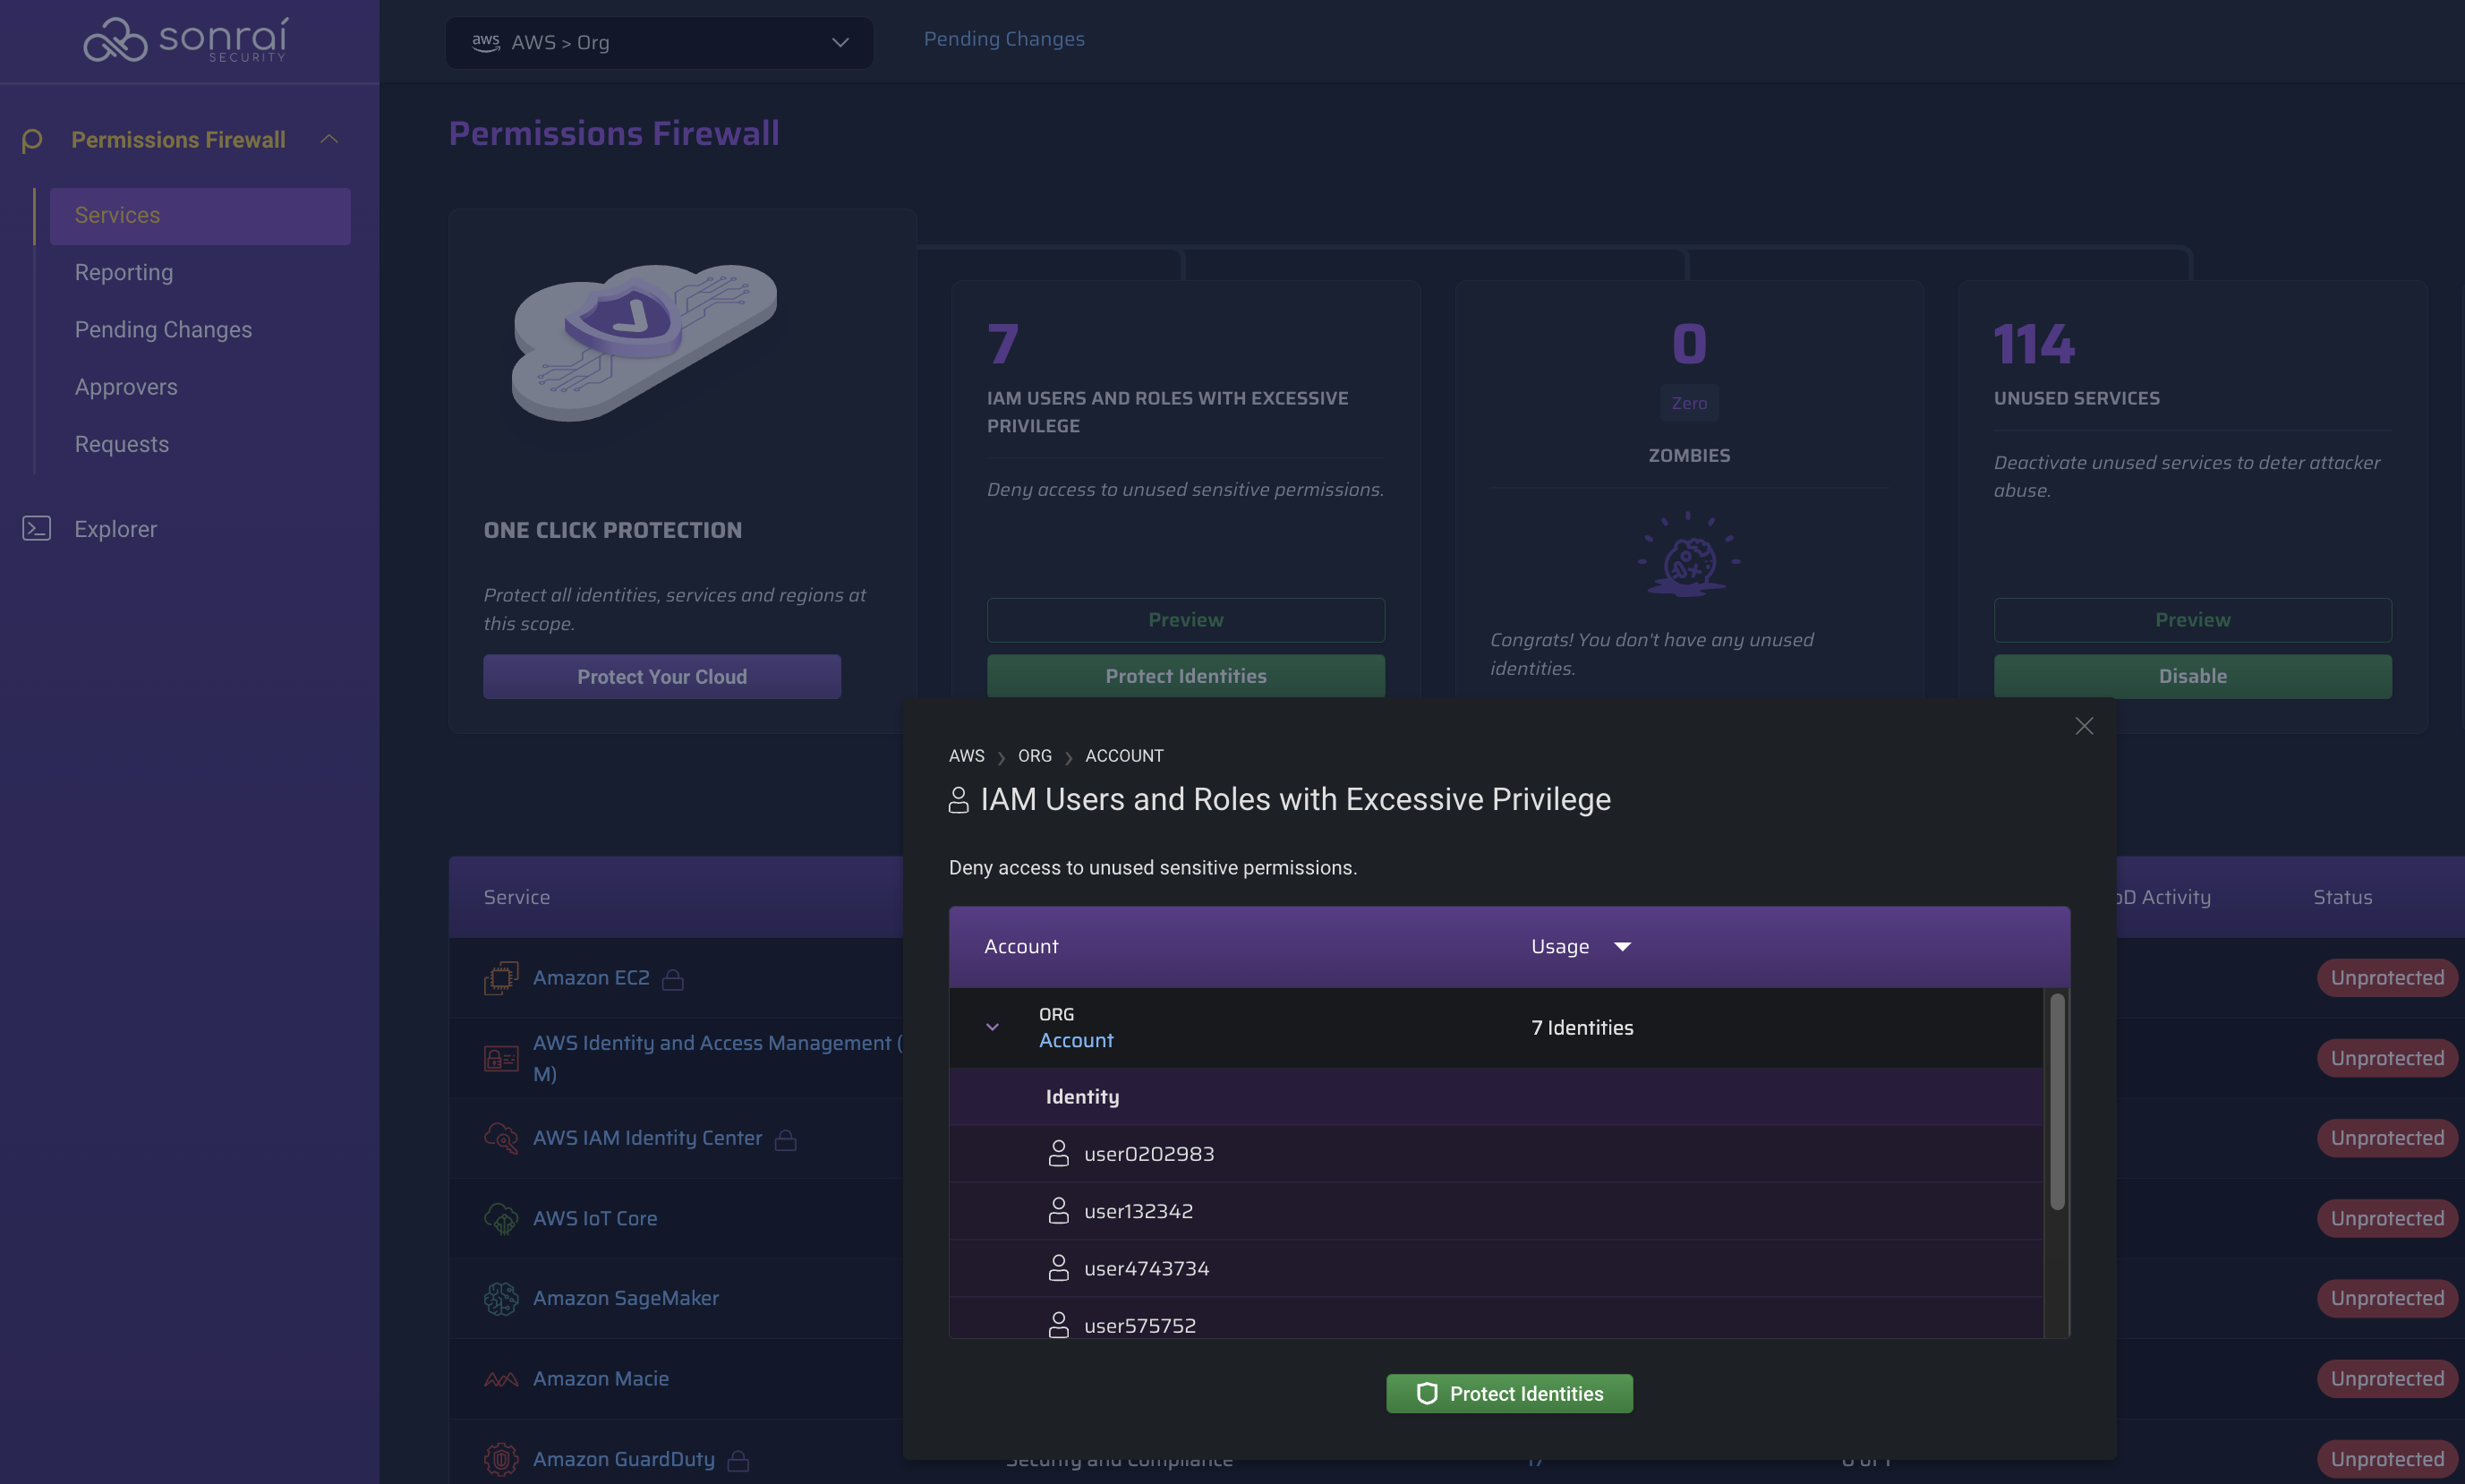Click the AWS IAM Identity Center icon

501,1138
